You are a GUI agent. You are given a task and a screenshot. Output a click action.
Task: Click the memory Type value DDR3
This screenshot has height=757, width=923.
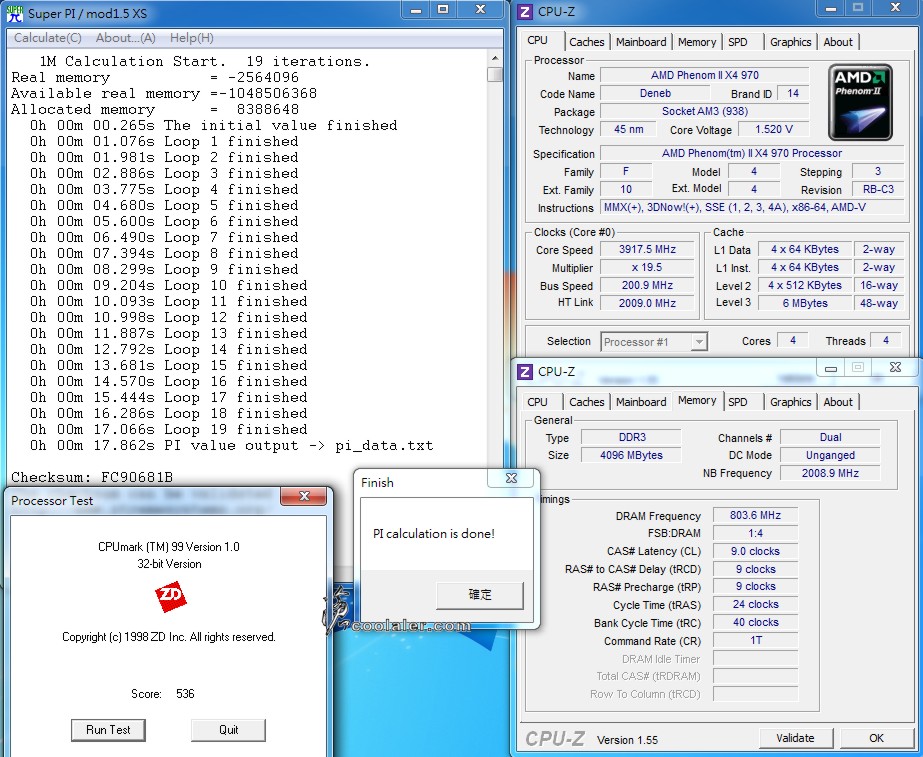click(632, 437)
